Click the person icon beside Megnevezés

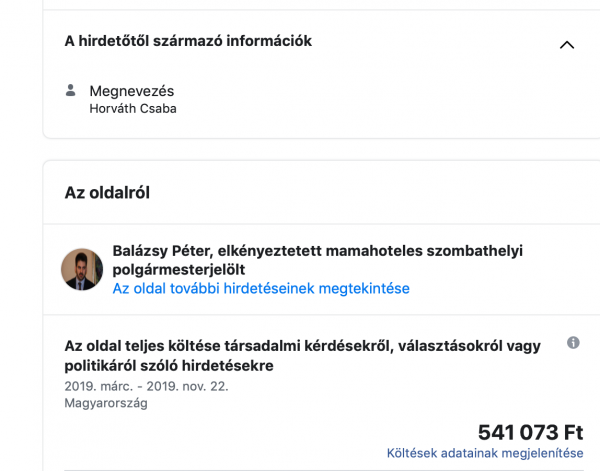[x=70, y=90]
